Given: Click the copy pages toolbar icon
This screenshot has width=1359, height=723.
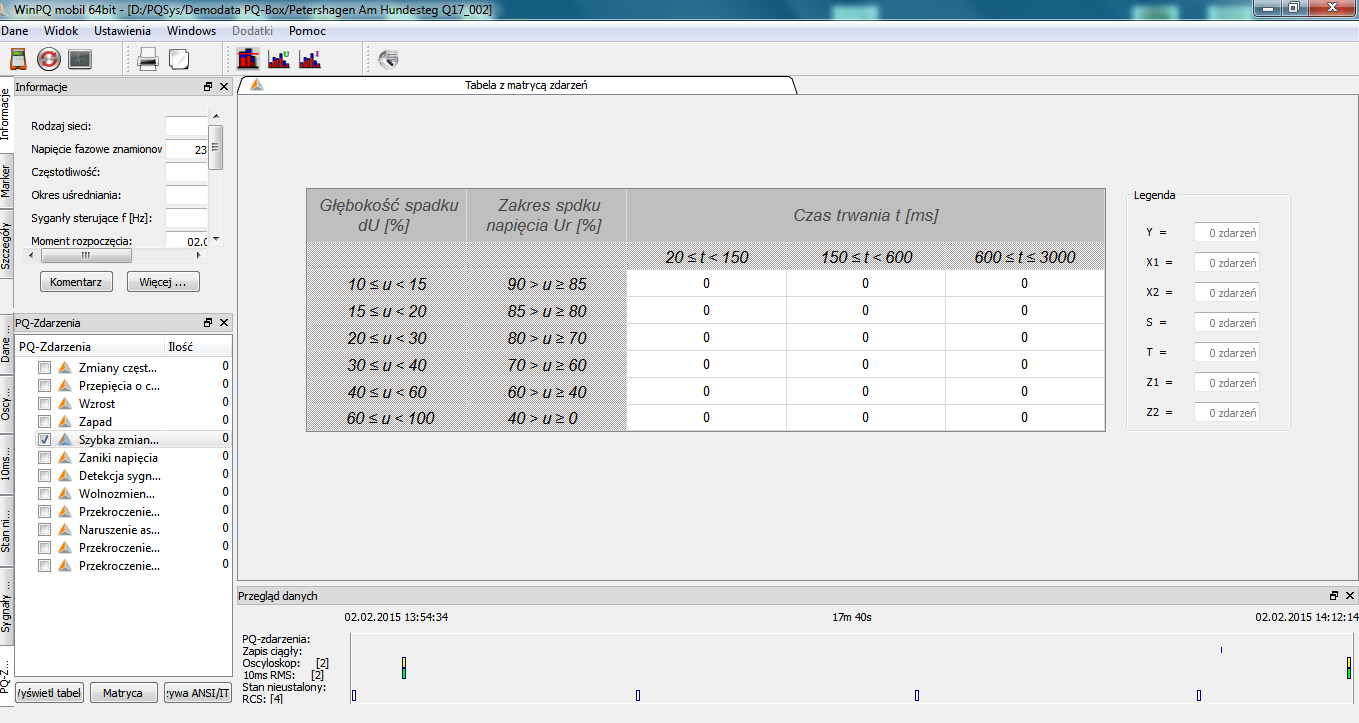Looking at the screenshot, I should coord(179,60).
